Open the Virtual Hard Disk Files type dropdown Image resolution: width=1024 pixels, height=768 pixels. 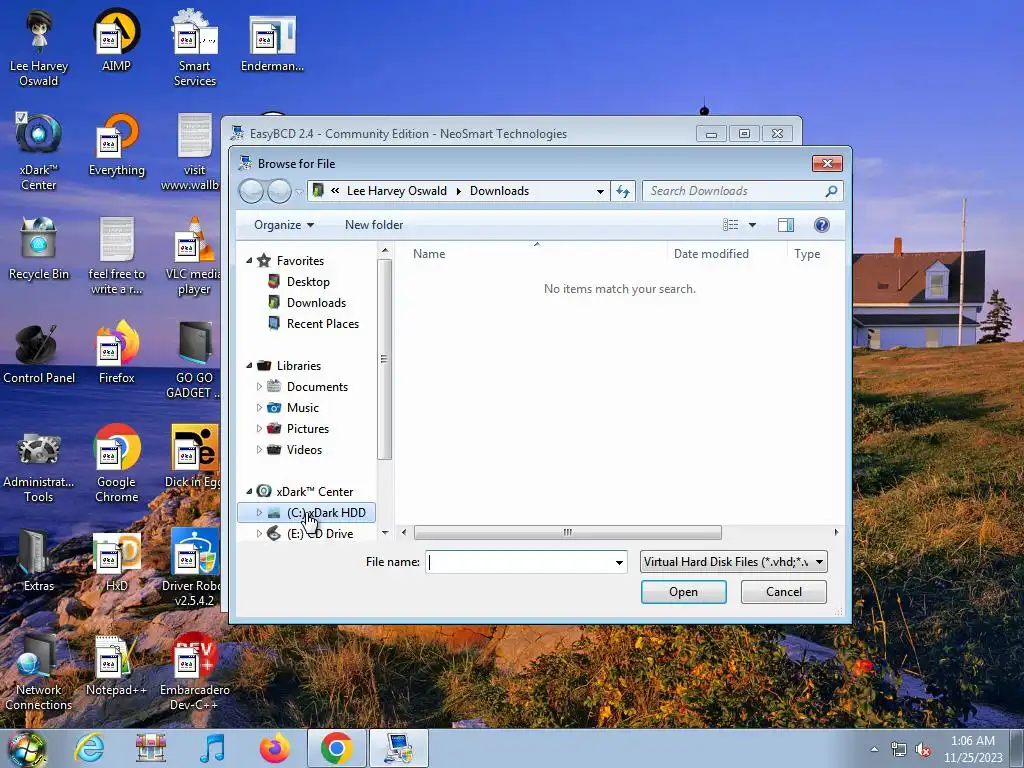click(733, 562)
